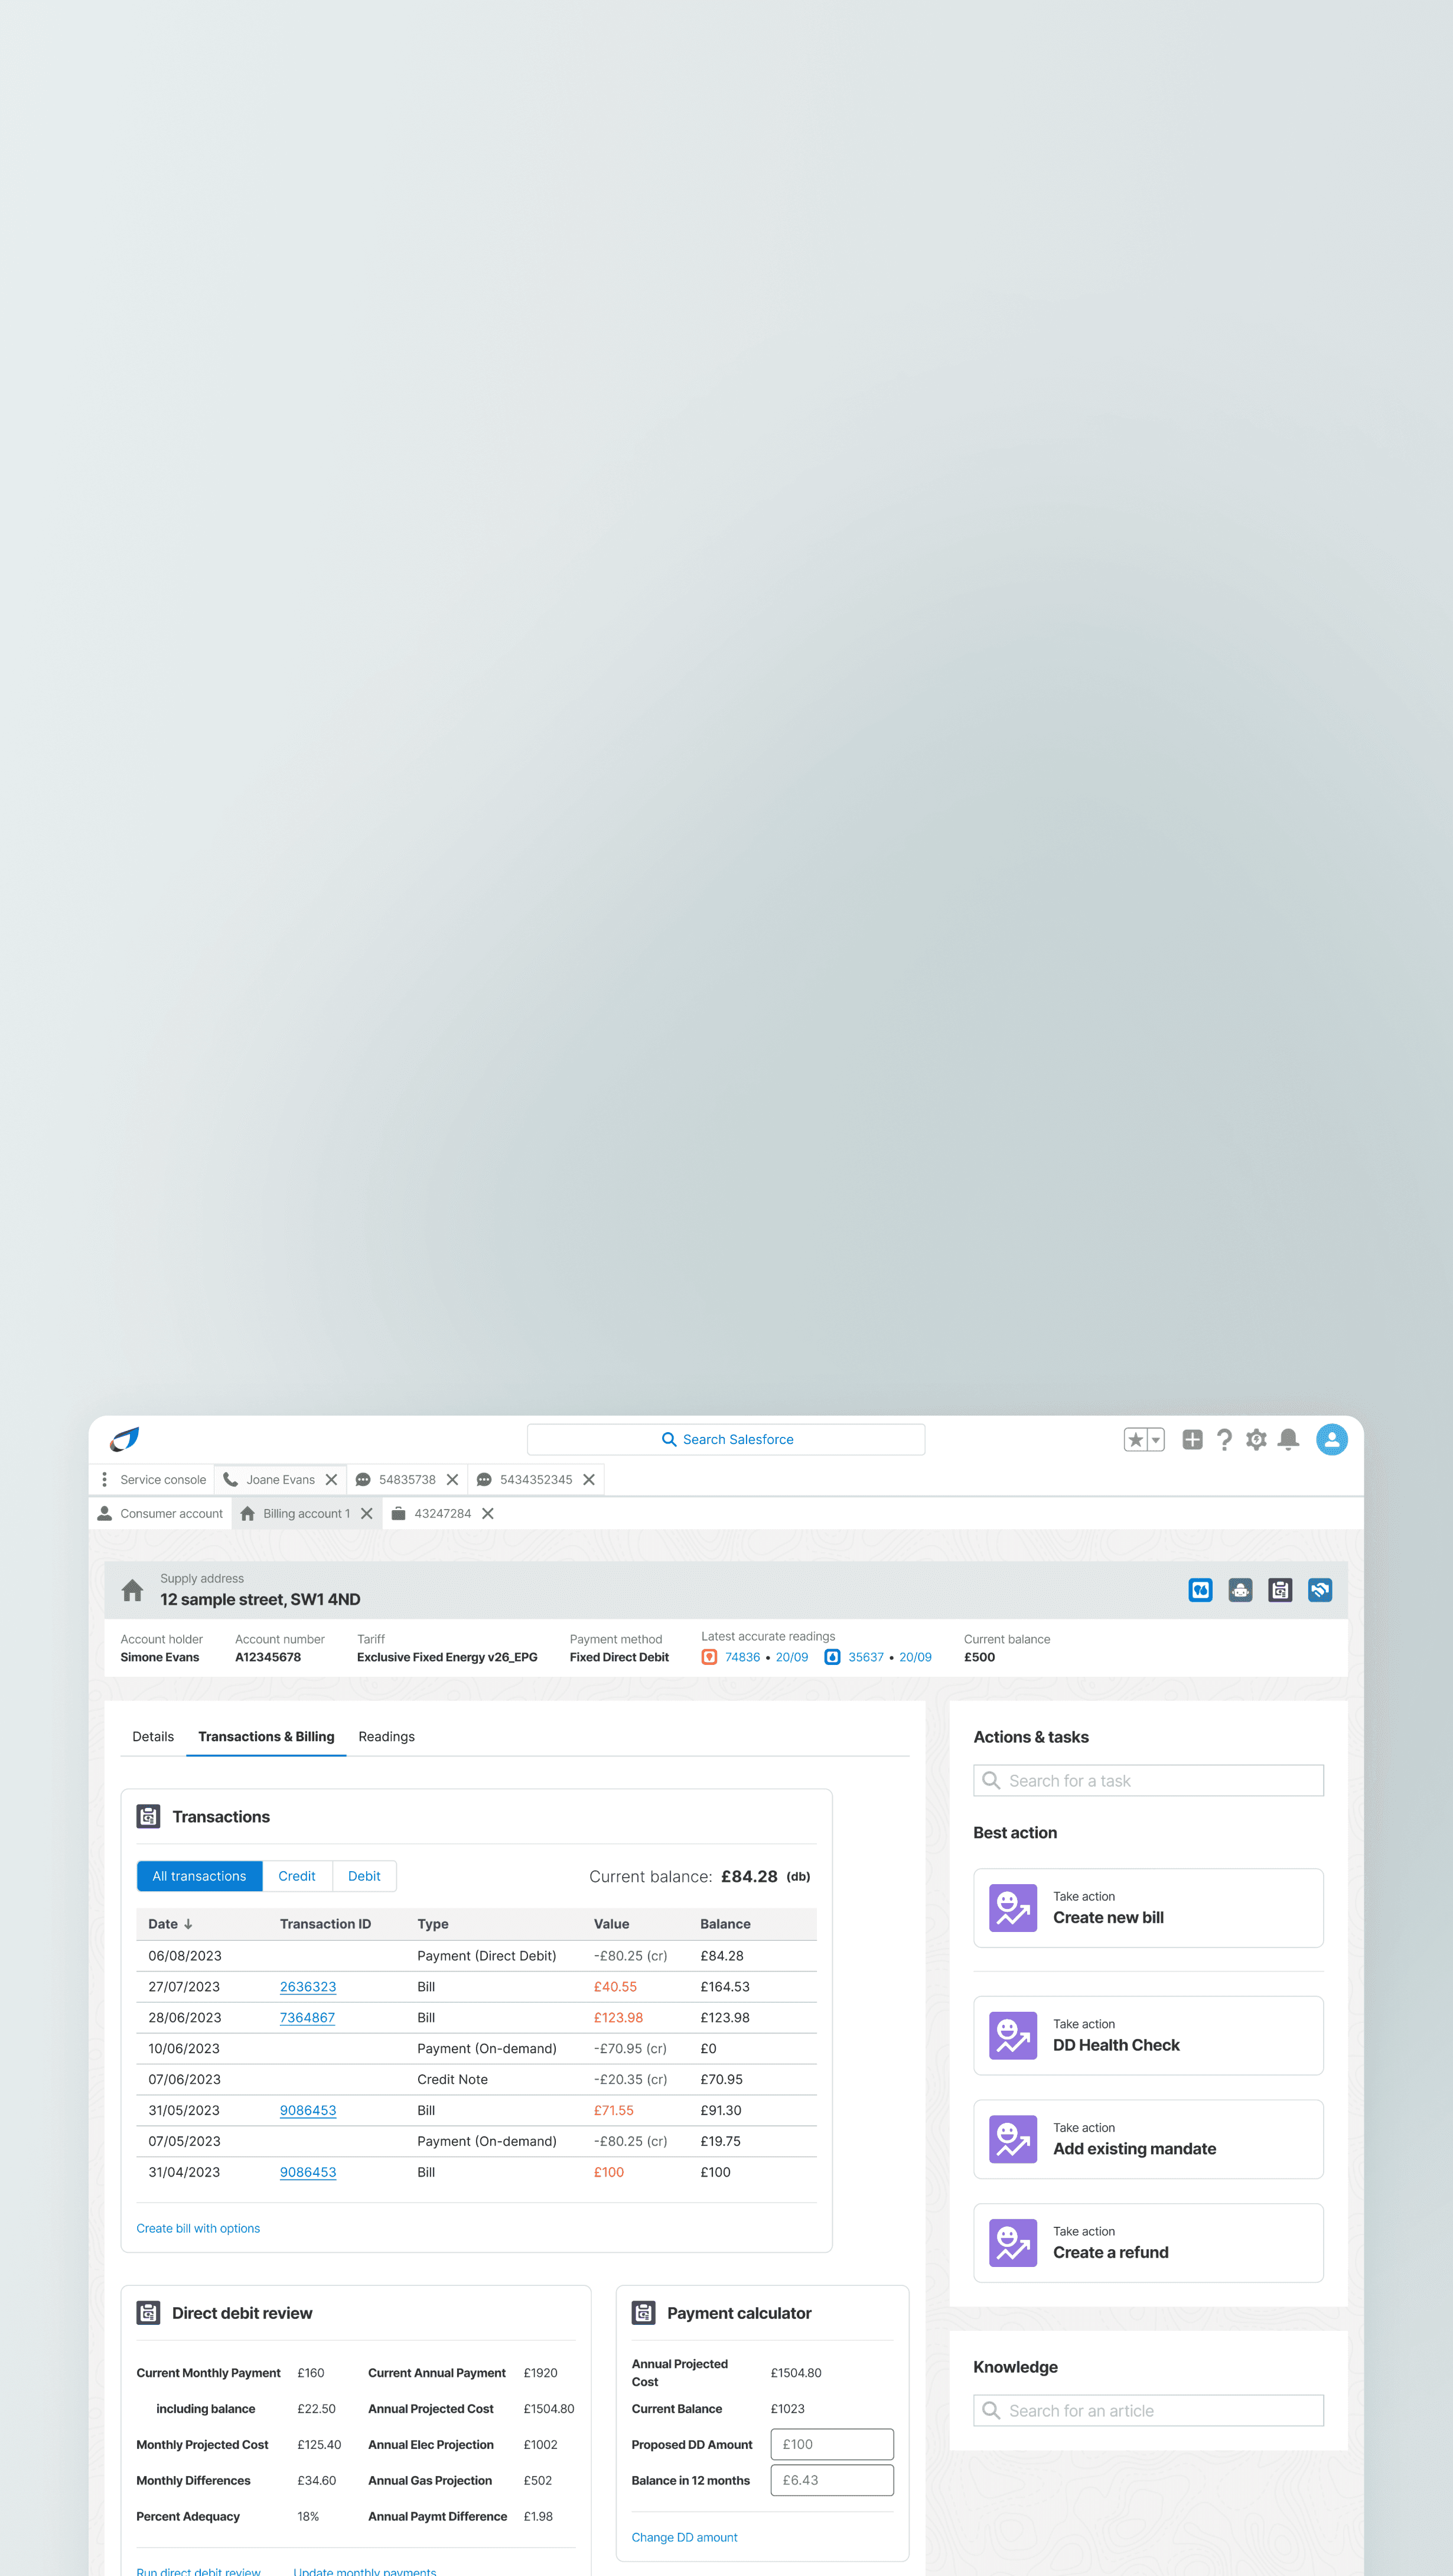
Task: Filter the transactions table to Debit
Action: tap(364, 1876)
